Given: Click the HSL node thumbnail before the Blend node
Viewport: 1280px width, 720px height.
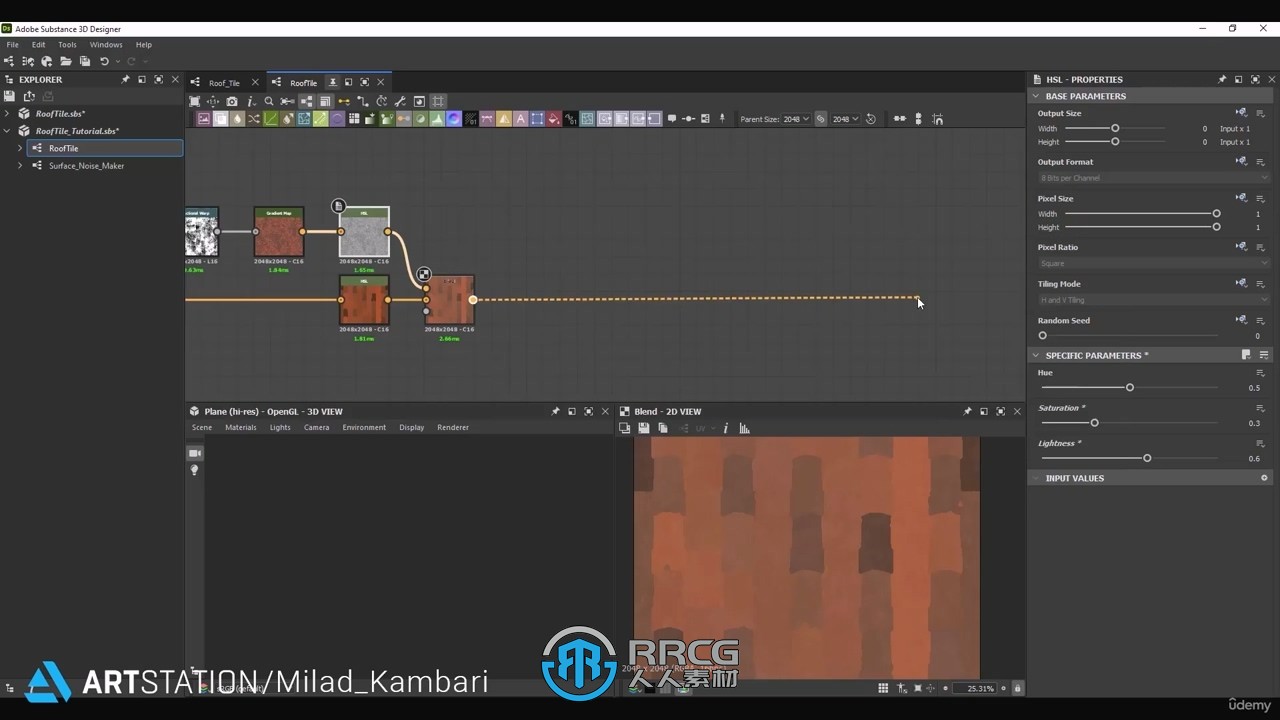Looking at the screenshot, I should [x=364, y=300].
